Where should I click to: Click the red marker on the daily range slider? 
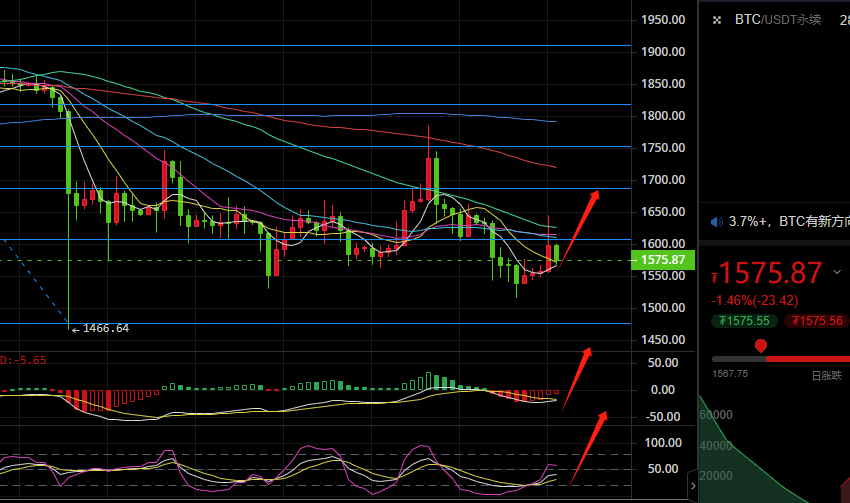pos(761,346)
